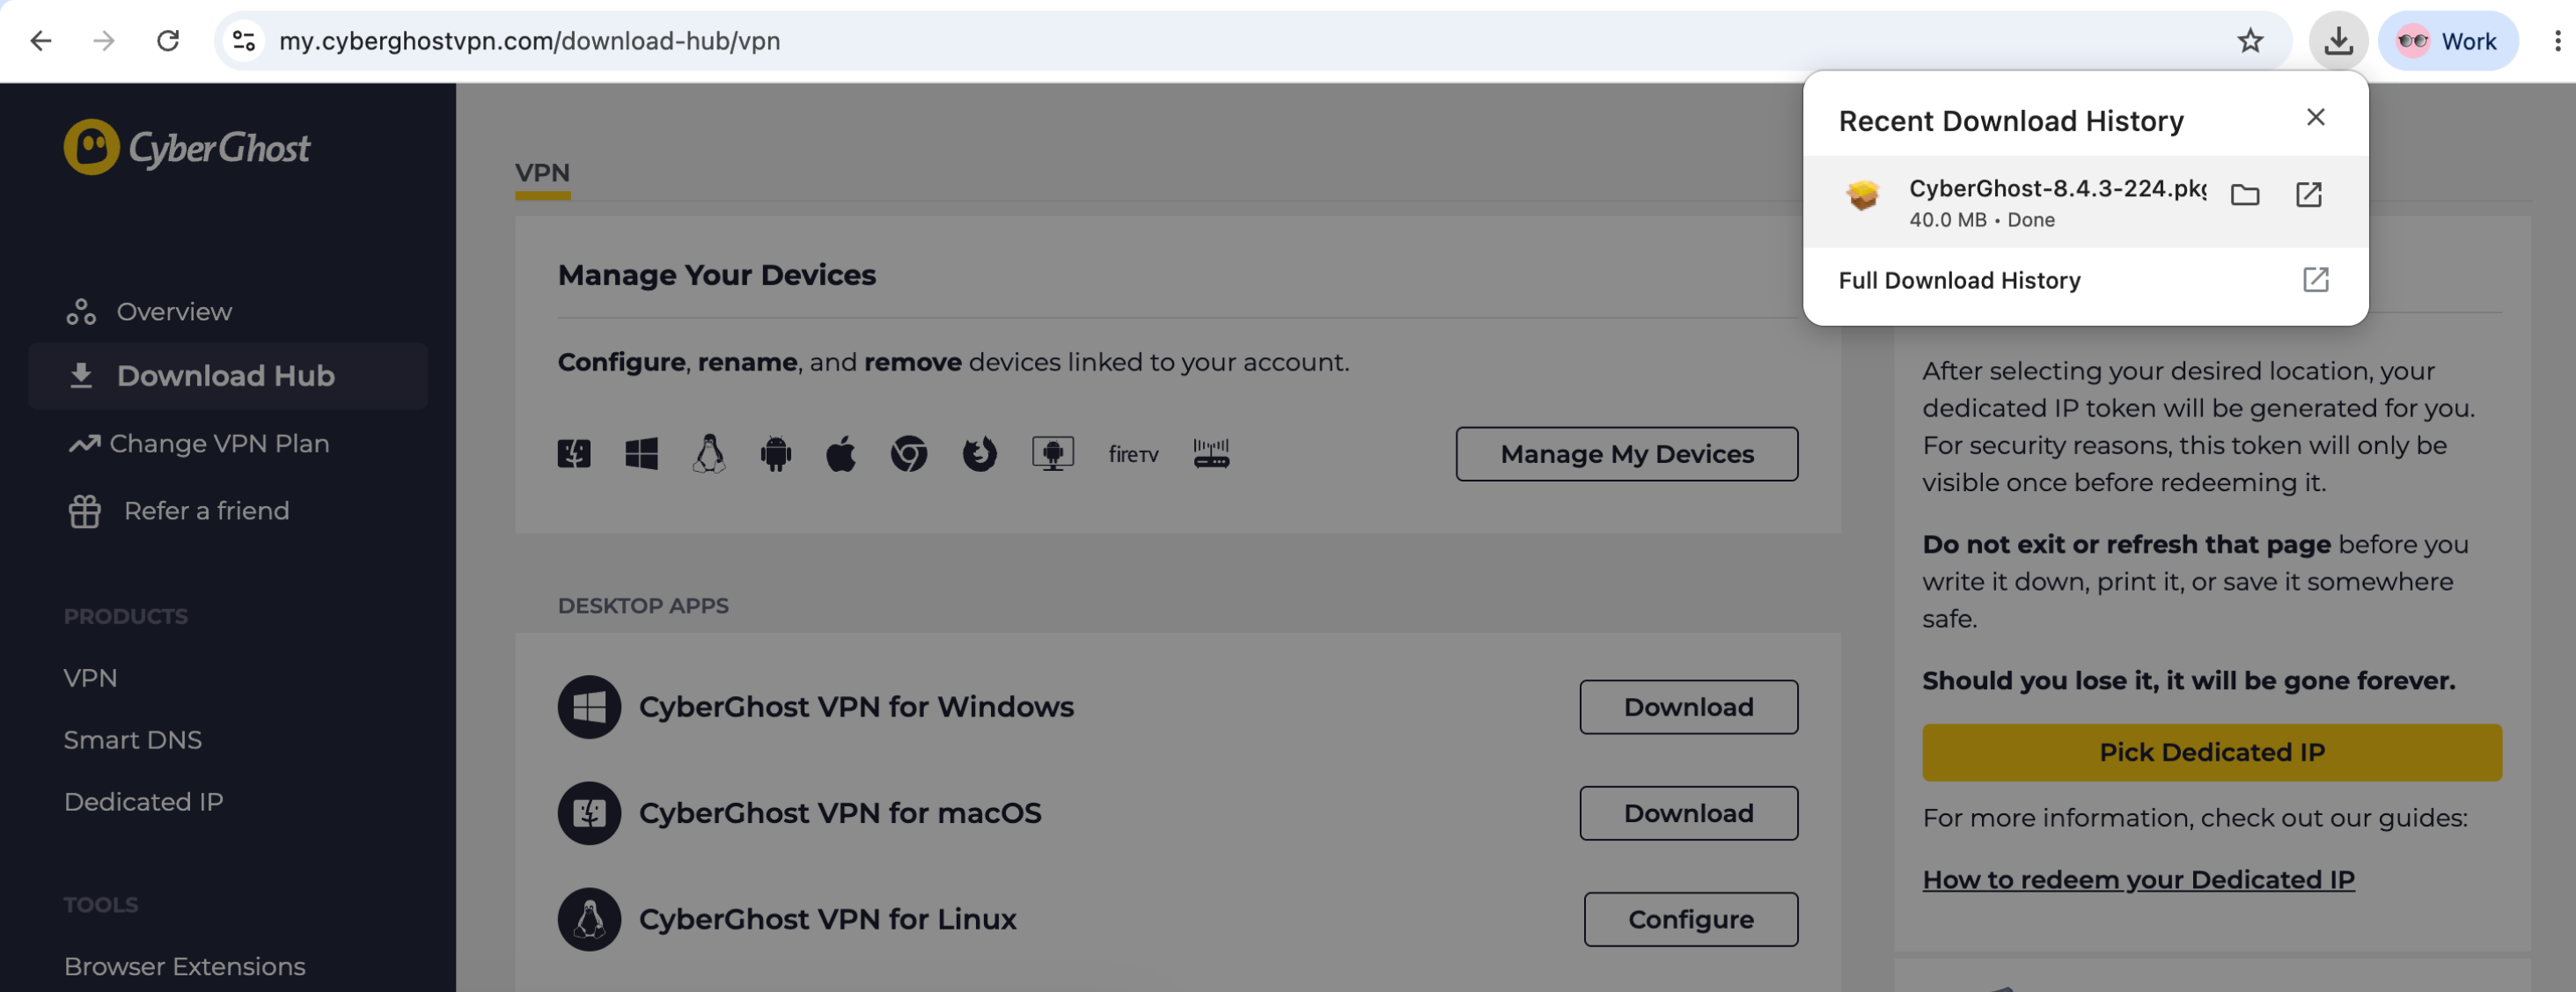The width and height of the screenshot is (2576, 992).
Task: Open the Work profile button
Action: 2448,41
